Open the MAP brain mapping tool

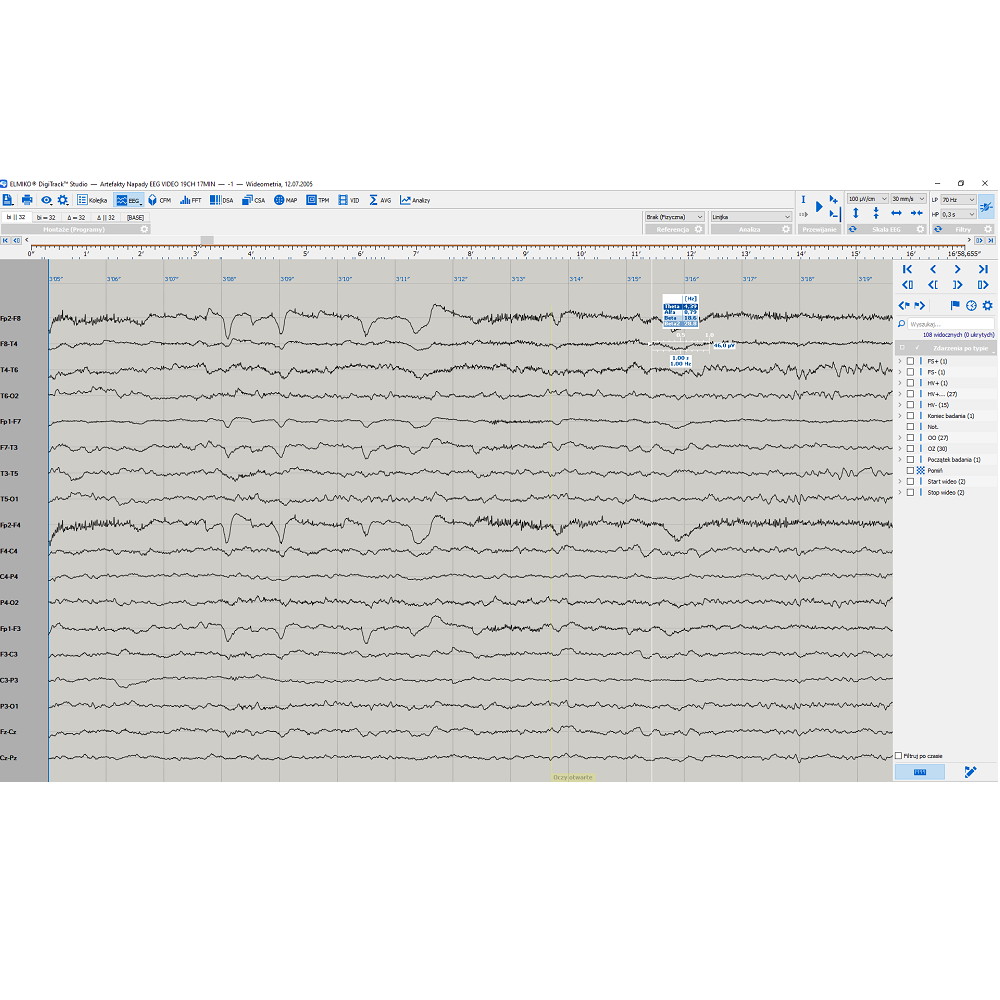click(286, 200)
